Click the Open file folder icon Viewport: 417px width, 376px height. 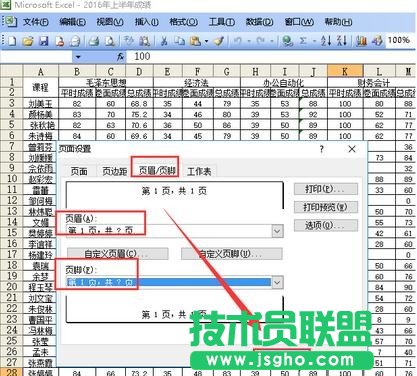(x=28, y=41)
